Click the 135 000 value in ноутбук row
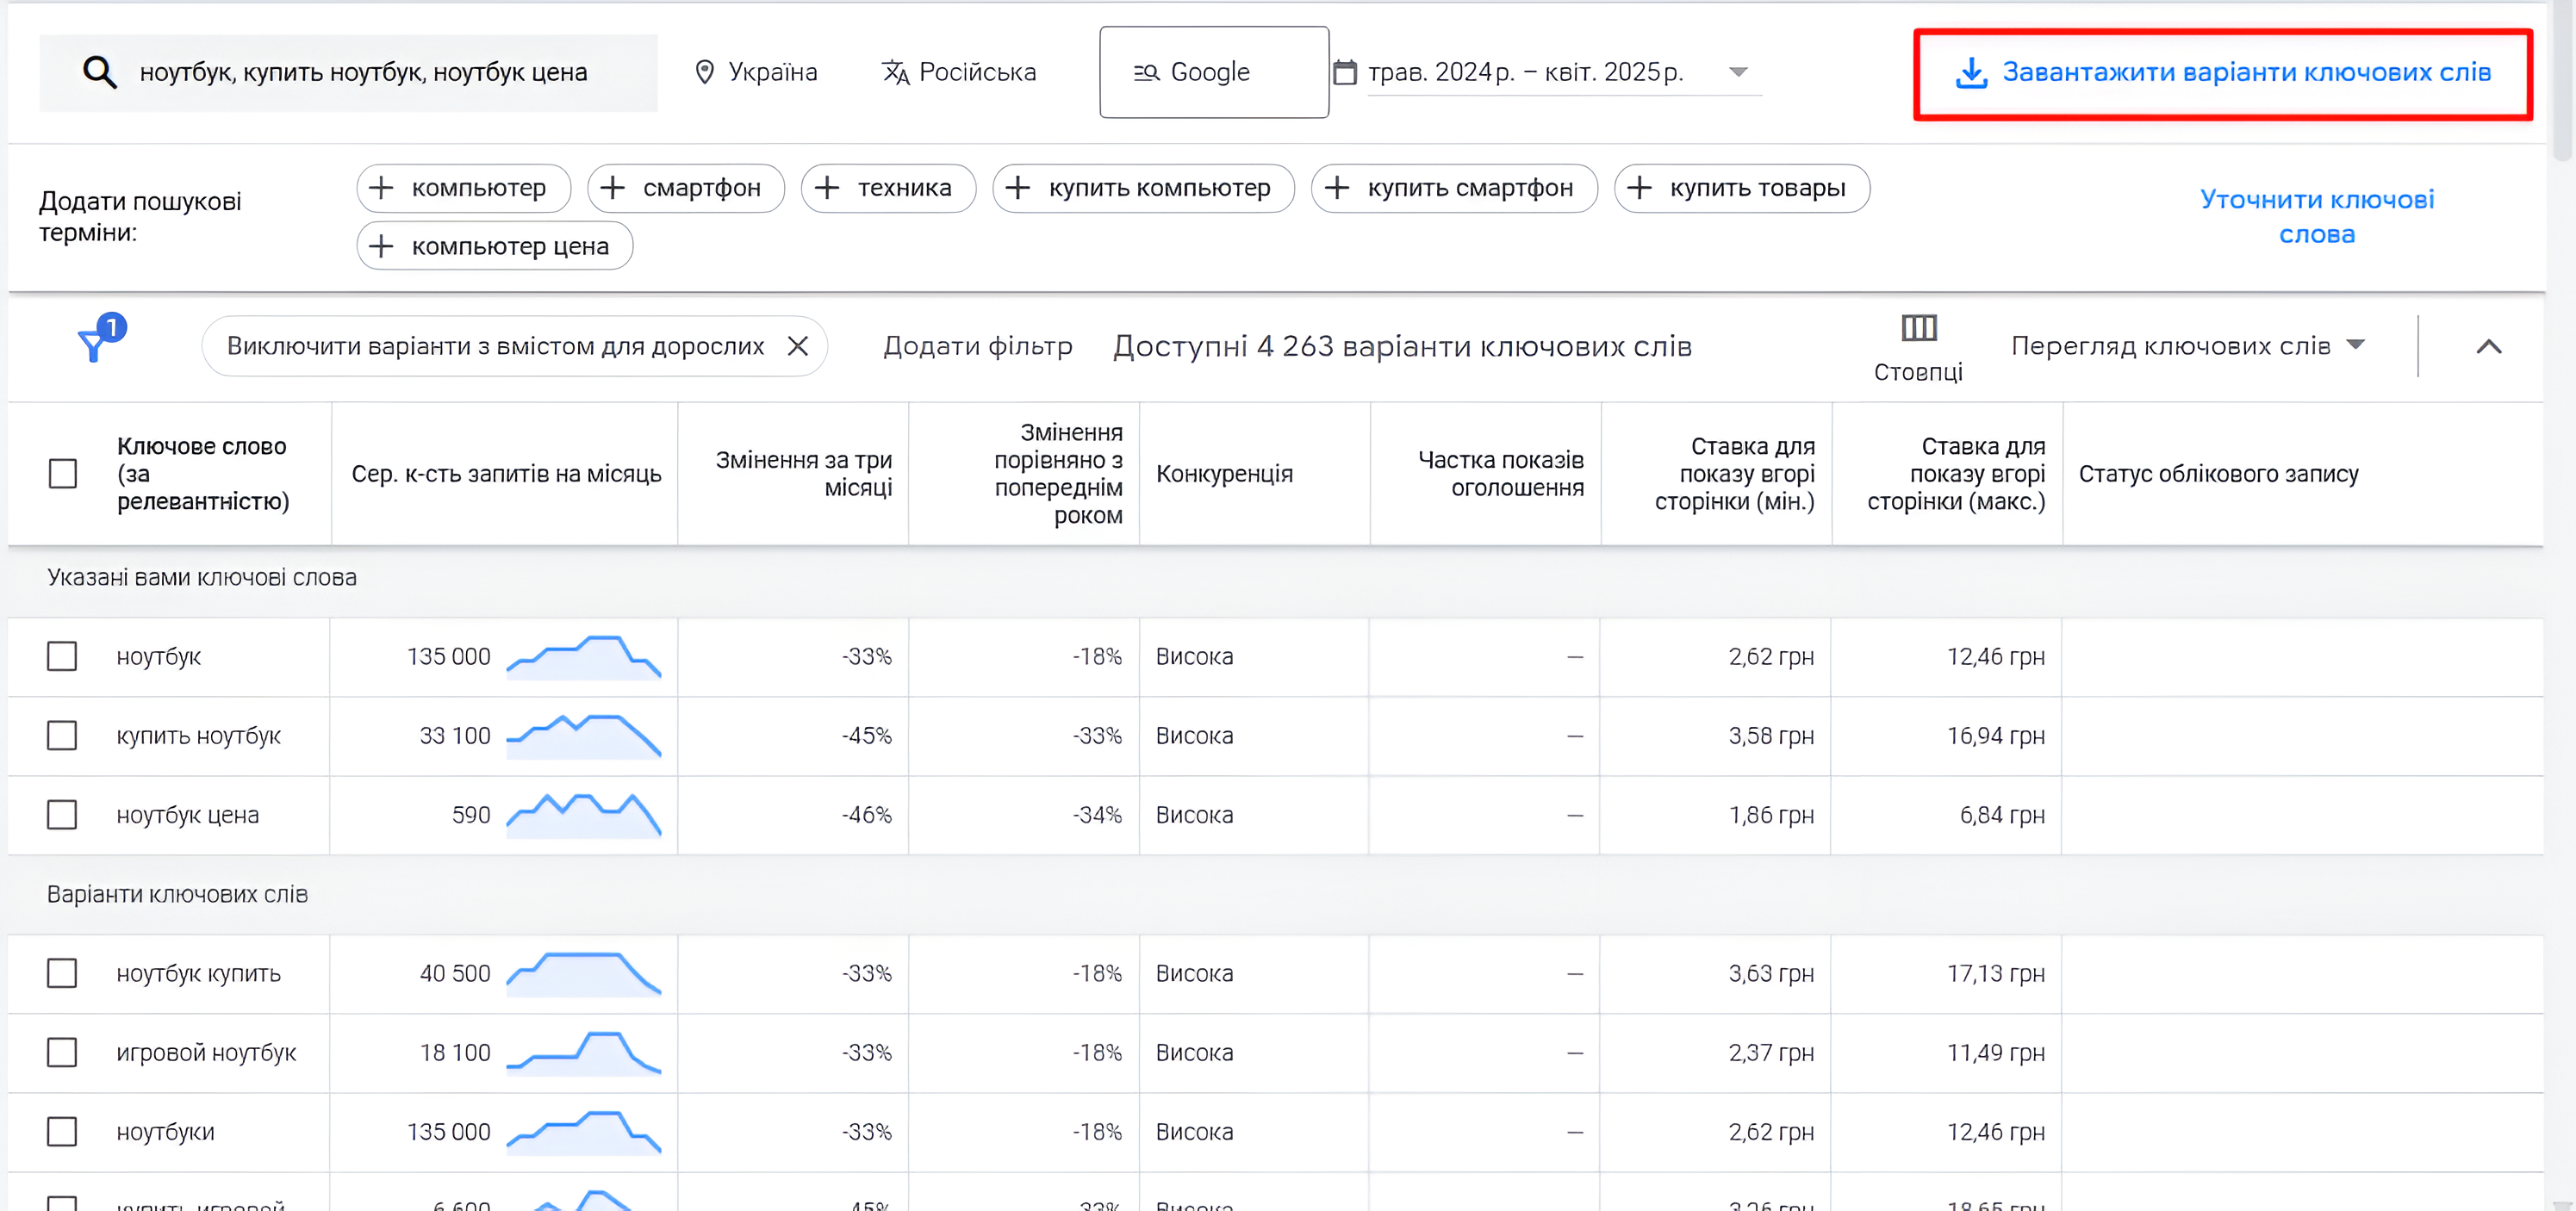Viewport: 2576px width, 1211px height. (x=448, y=657)
